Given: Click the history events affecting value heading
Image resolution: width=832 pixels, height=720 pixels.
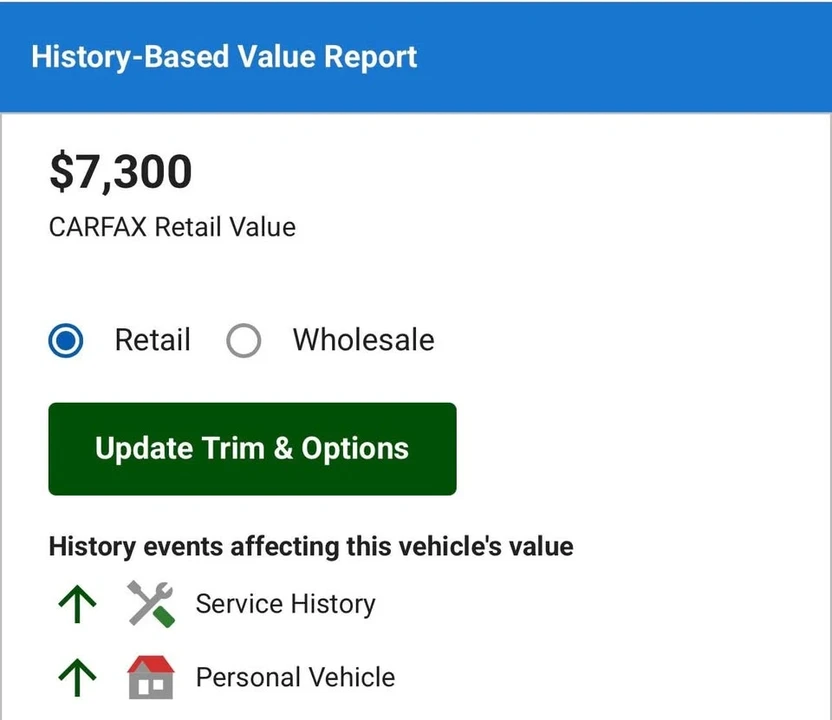Looking at the screenshot, I should tap(311, 546).
